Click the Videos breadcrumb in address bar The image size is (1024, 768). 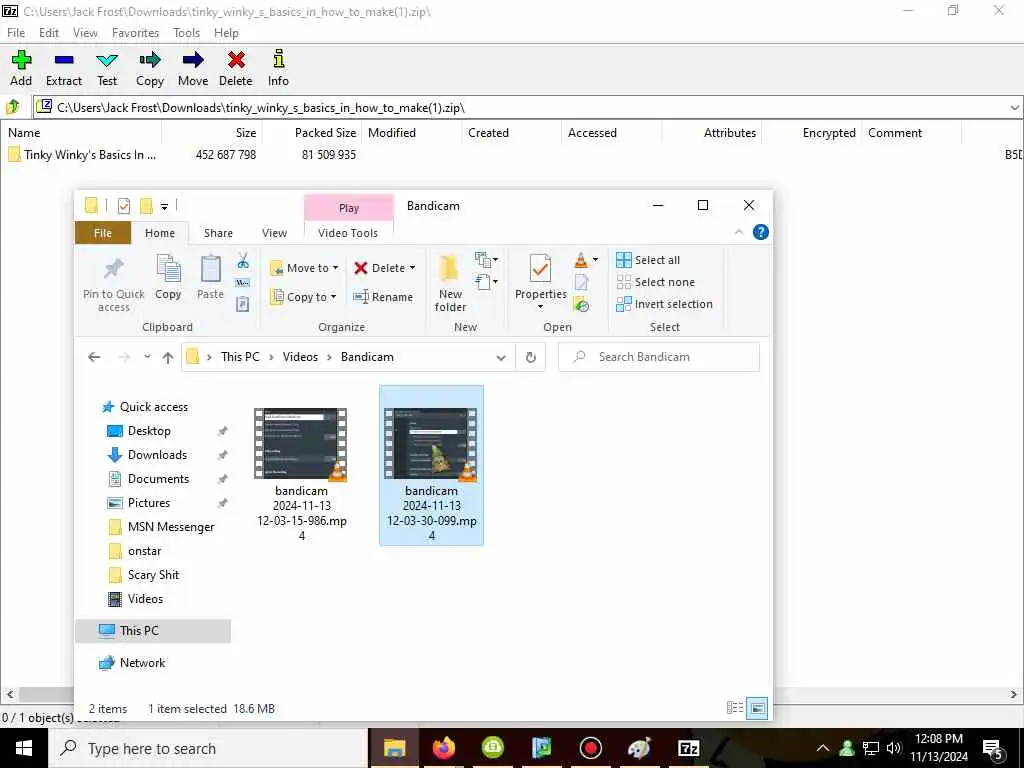pyautogui.click(x=300, y=357)
